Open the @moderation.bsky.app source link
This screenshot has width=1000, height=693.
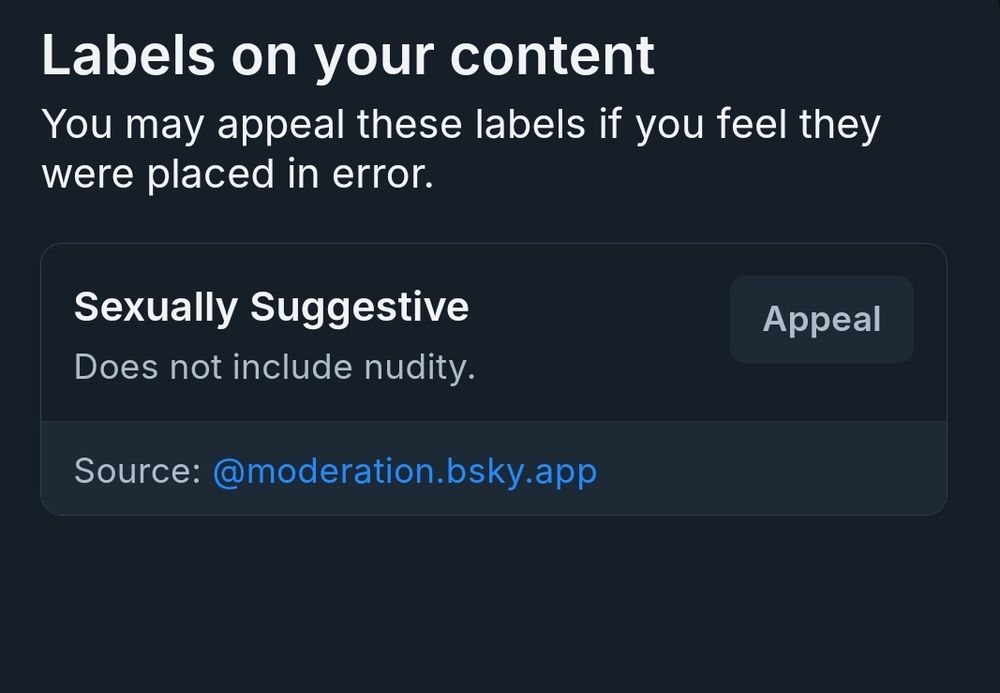click(404, 470)
